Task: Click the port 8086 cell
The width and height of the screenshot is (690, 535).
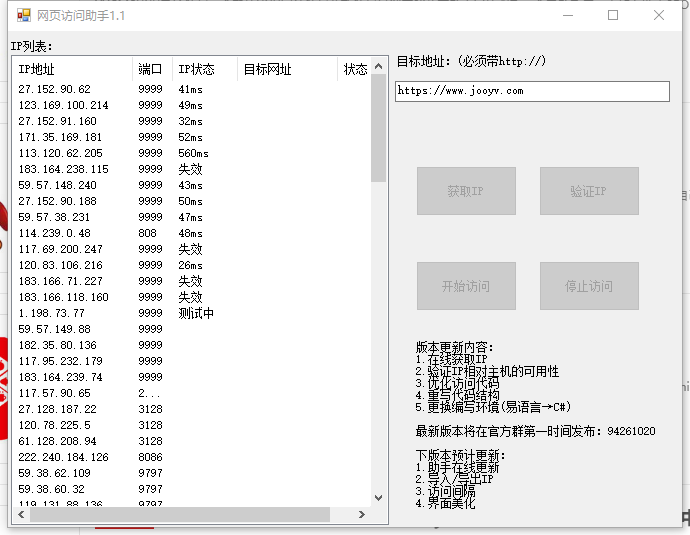Action: point(150,457)
